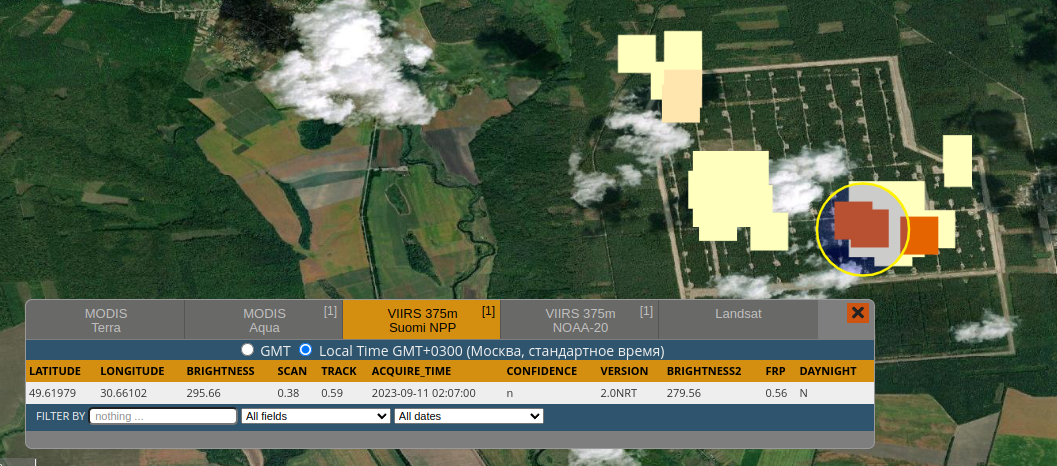Click the BRIGHTNESS2 column header
Viewport: 1057px width, 466px height.
(704, 371)
